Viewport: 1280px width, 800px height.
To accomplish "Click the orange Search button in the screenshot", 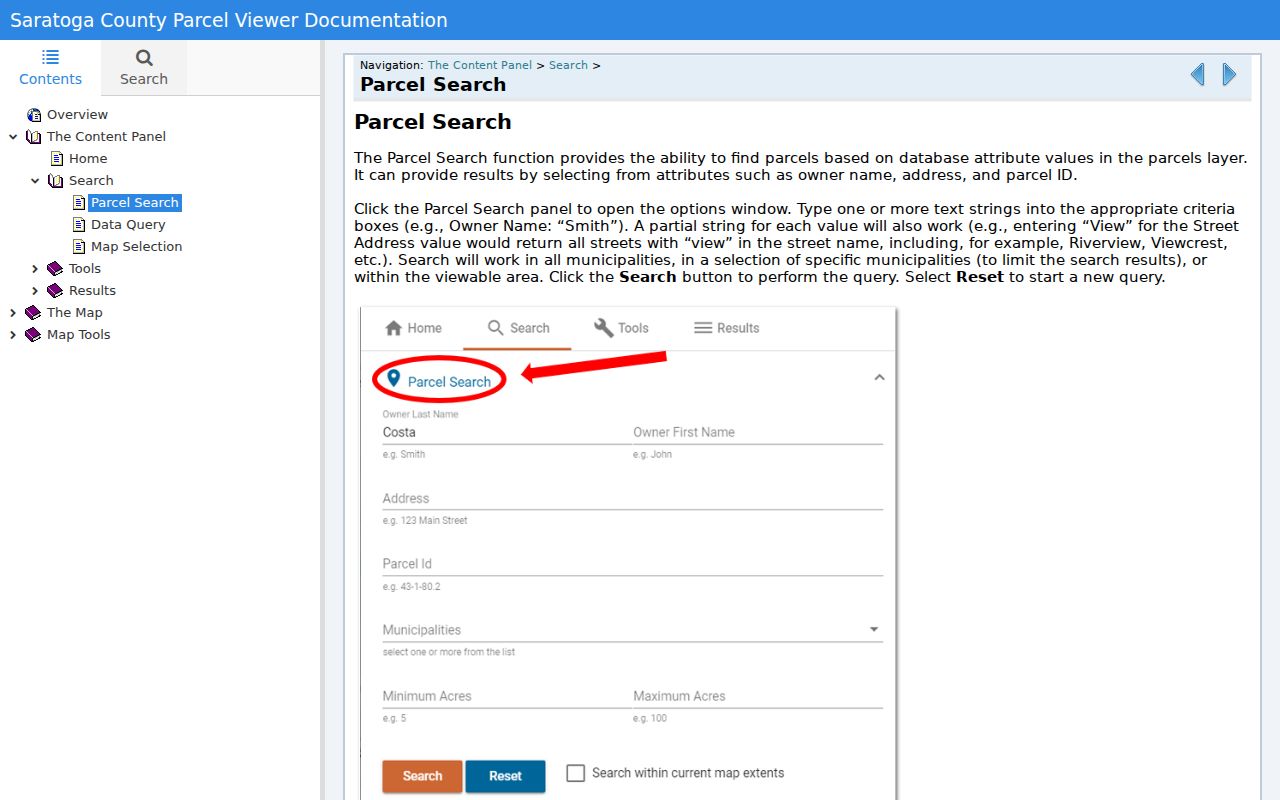I will click(422, 776).
